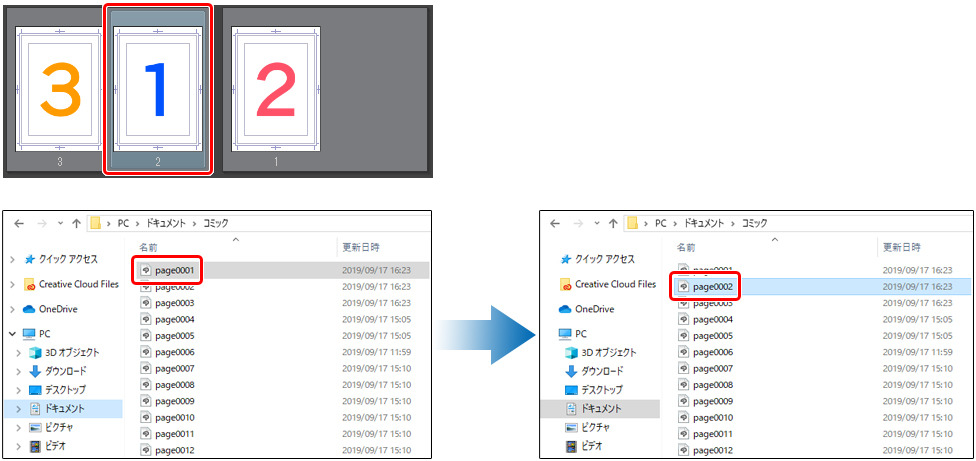Open クイック アクセス star icon in left window
Viewport: 976px width, 461px height.
tap(29, 259)
